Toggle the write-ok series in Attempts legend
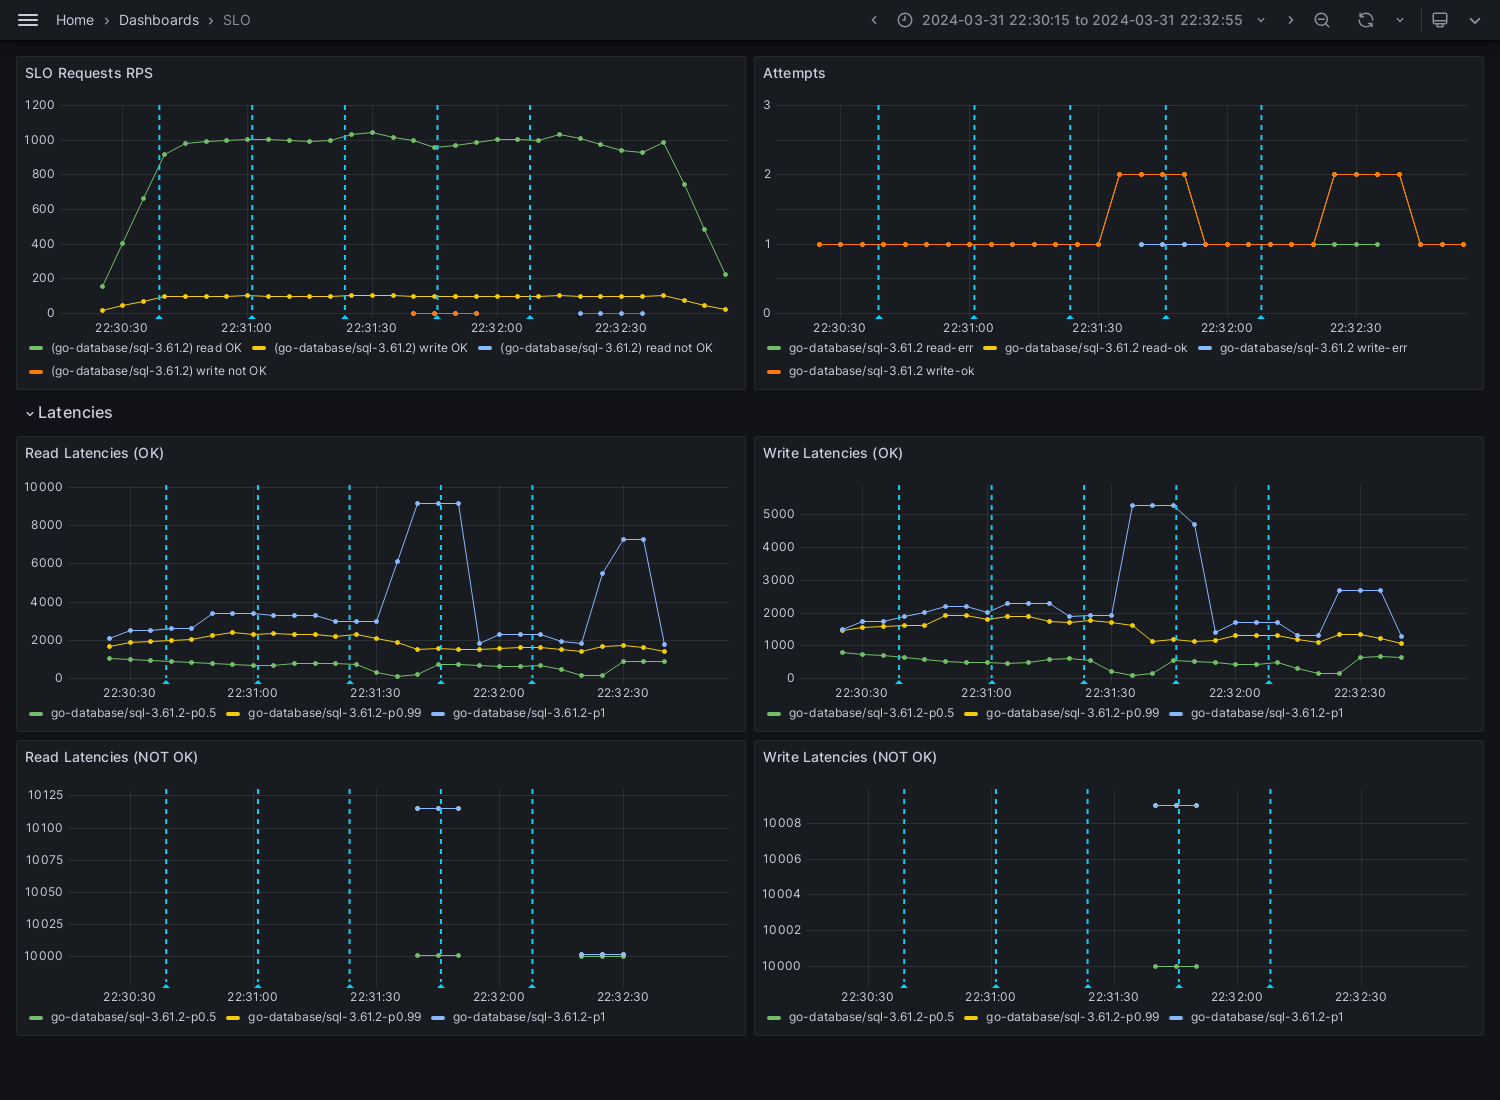The image size is (1500, 1100). pos(881,371)
